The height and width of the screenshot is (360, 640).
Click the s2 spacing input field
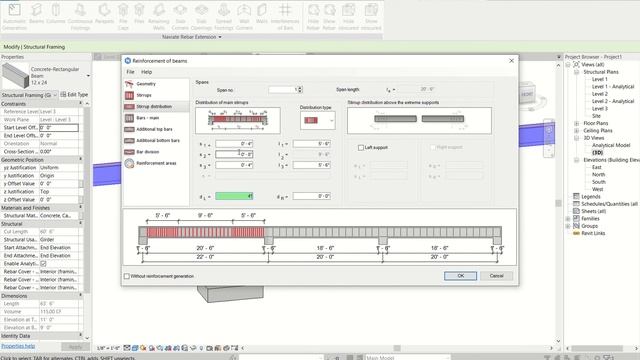coord(234,154)
